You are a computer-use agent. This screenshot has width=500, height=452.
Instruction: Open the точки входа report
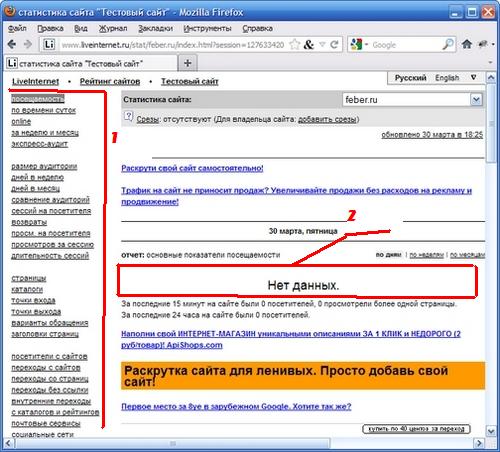click(x=33, y=300)
